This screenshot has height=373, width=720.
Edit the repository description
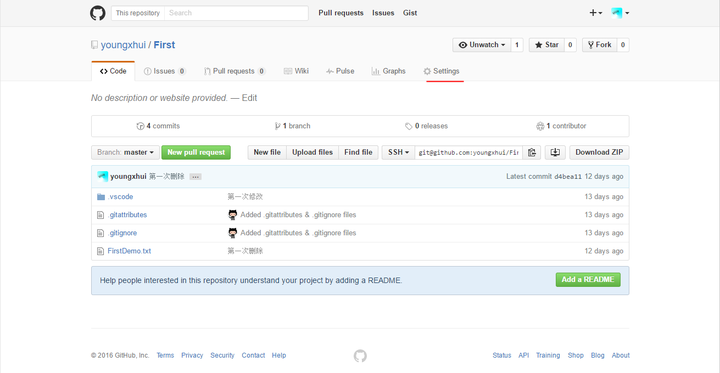pos(249,98)
